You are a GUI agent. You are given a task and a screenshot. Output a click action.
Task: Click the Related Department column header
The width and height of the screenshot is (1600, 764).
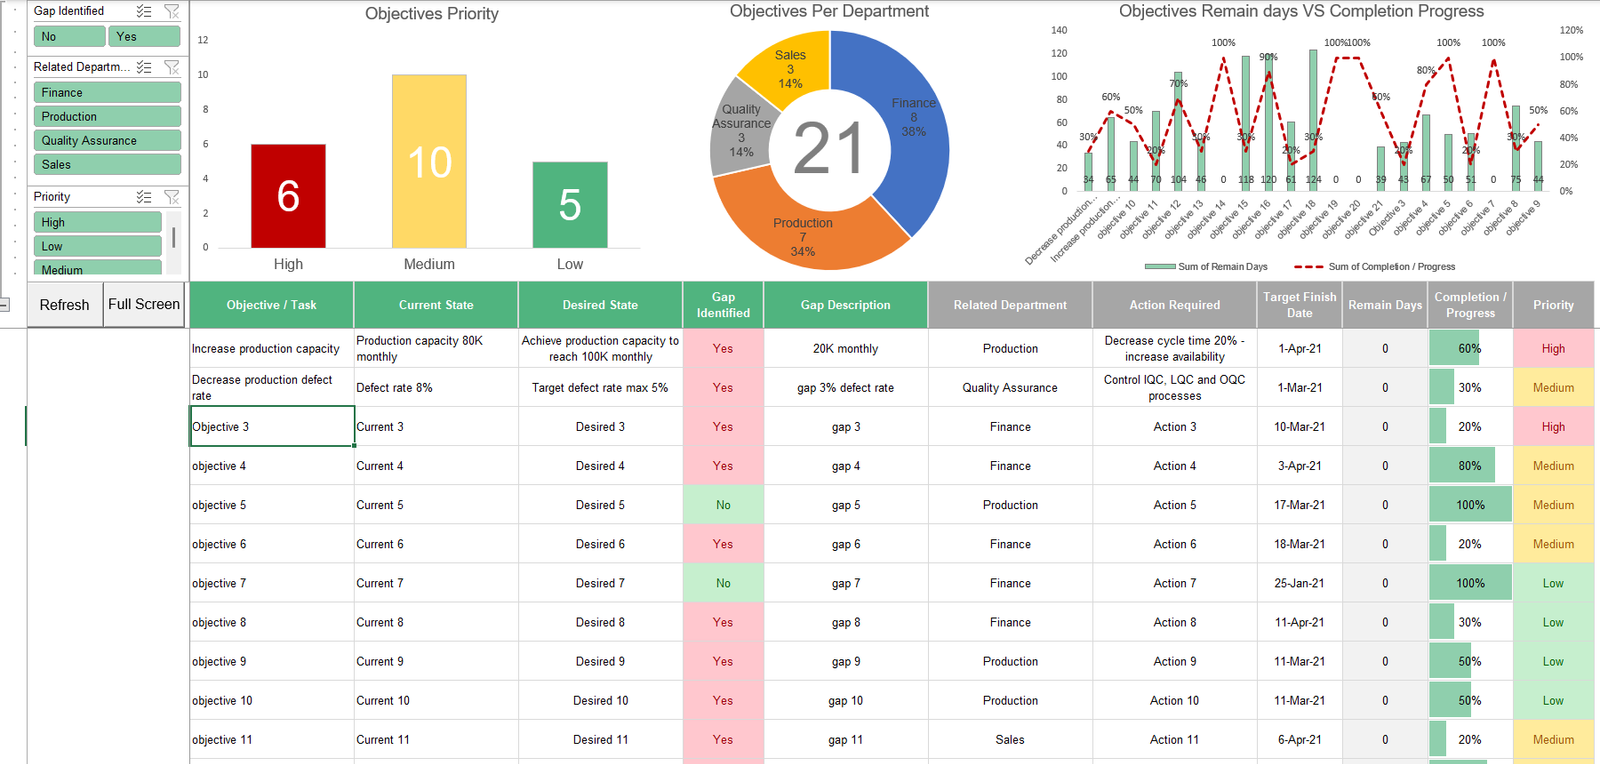pos(1010,305)
